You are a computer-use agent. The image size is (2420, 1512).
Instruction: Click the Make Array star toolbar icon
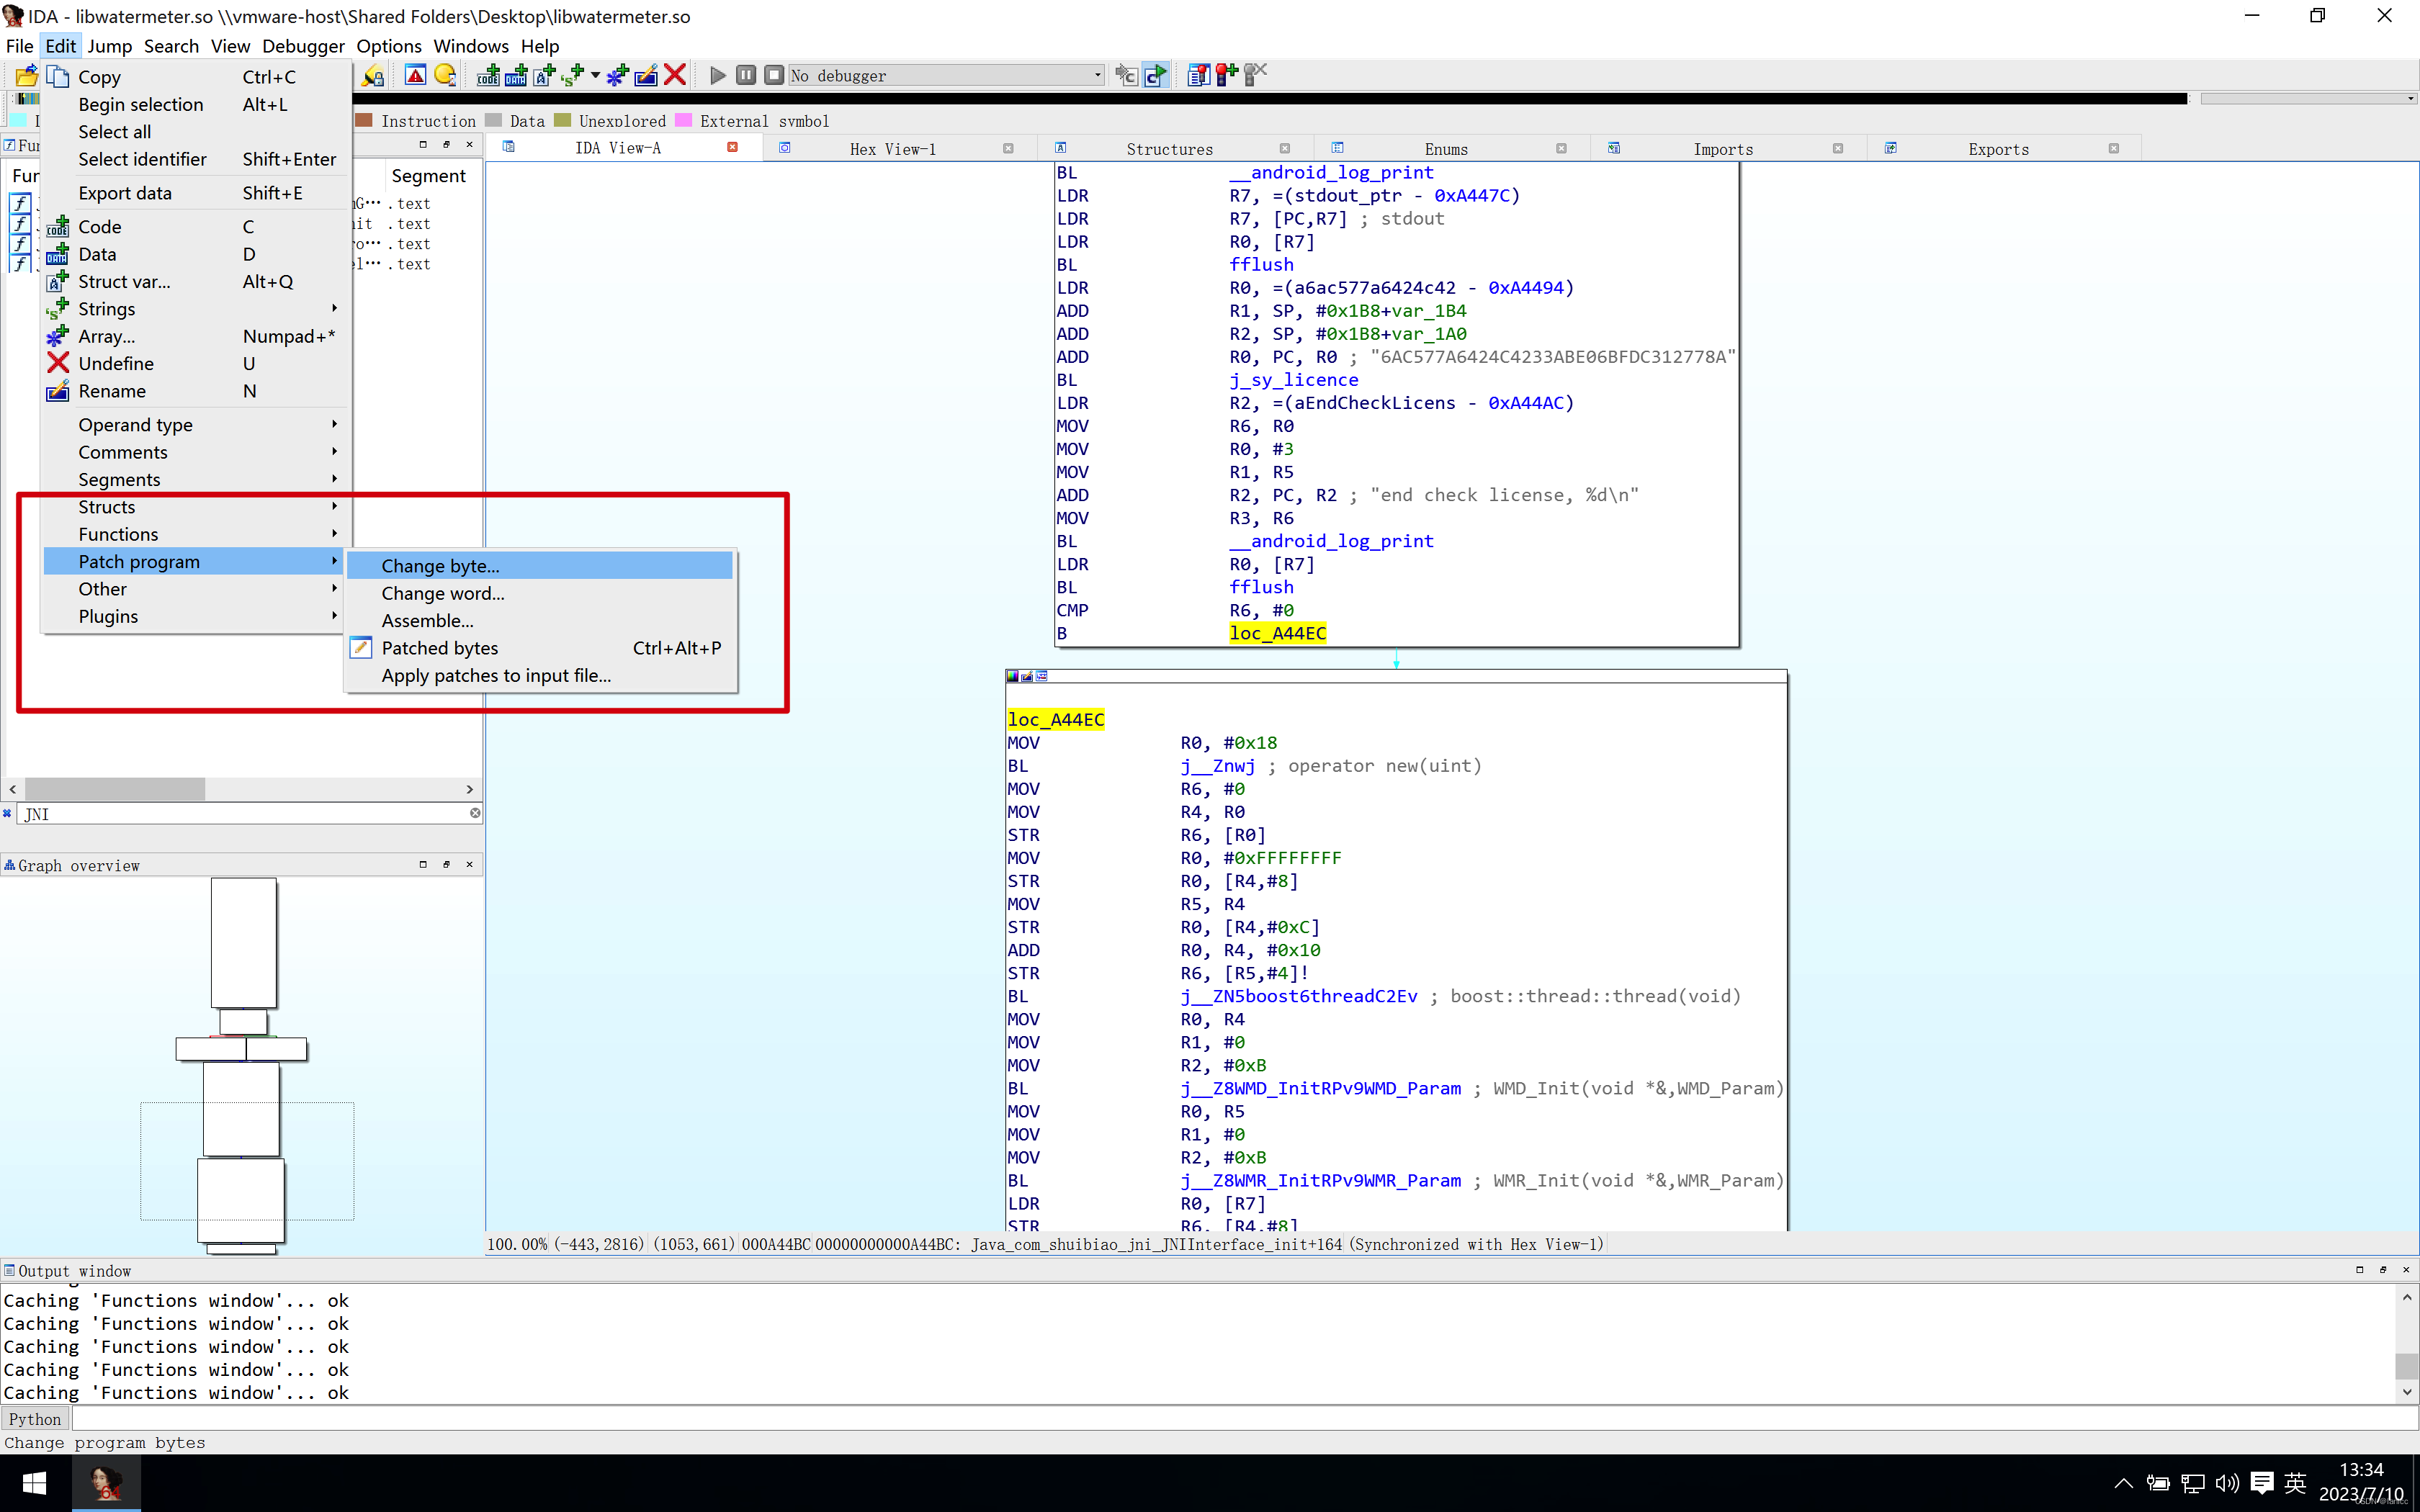click(618, 75)
